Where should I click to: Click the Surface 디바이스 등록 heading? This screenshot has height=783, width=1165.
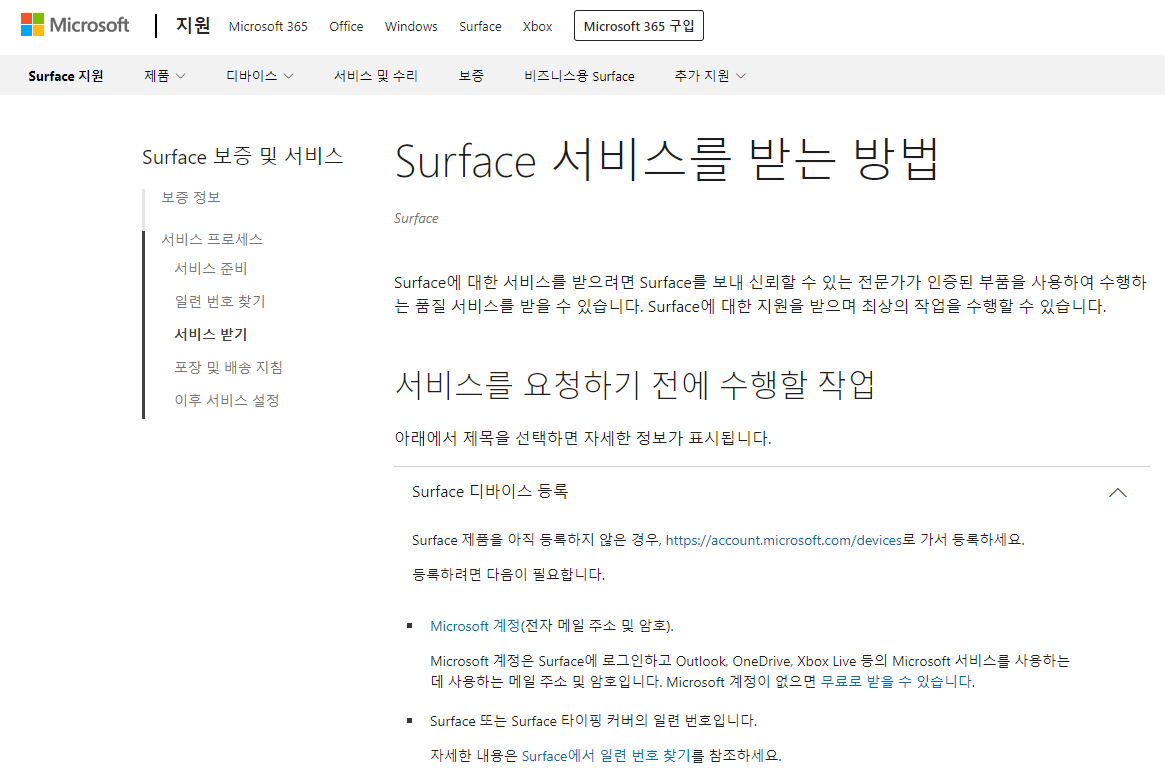click(x=490, y=491)
